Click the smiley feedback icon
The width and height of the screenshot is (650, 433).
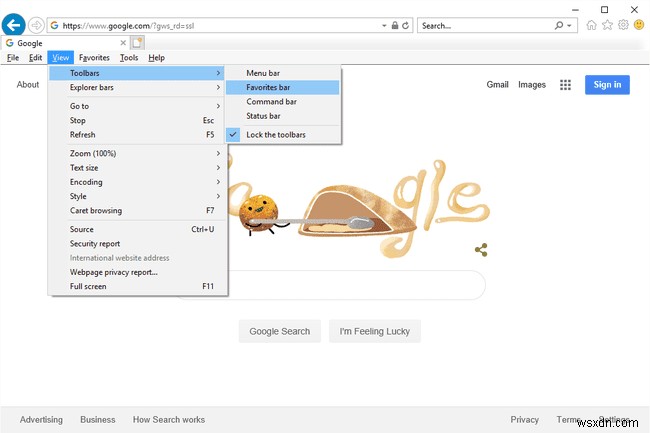(639, 25)
